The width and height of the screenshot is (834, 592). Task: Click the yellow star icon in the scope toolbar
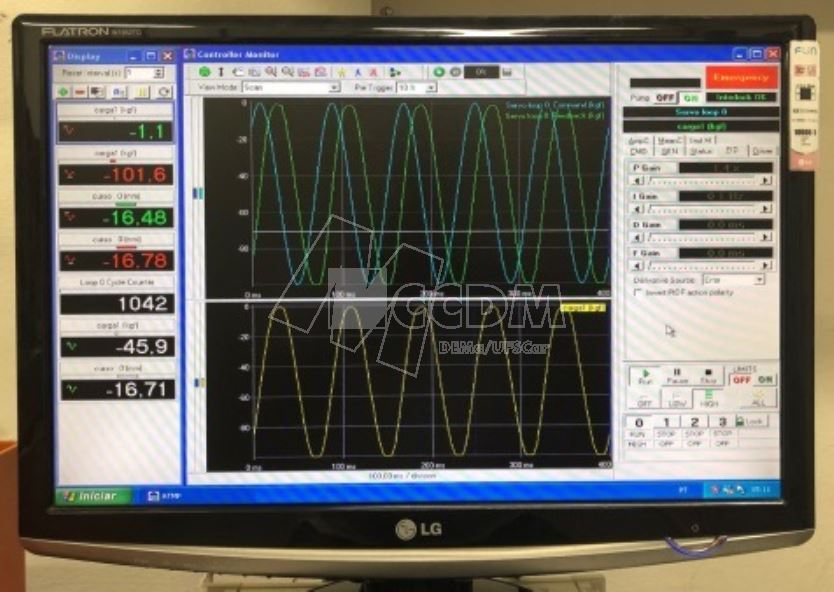coord(341,72)
